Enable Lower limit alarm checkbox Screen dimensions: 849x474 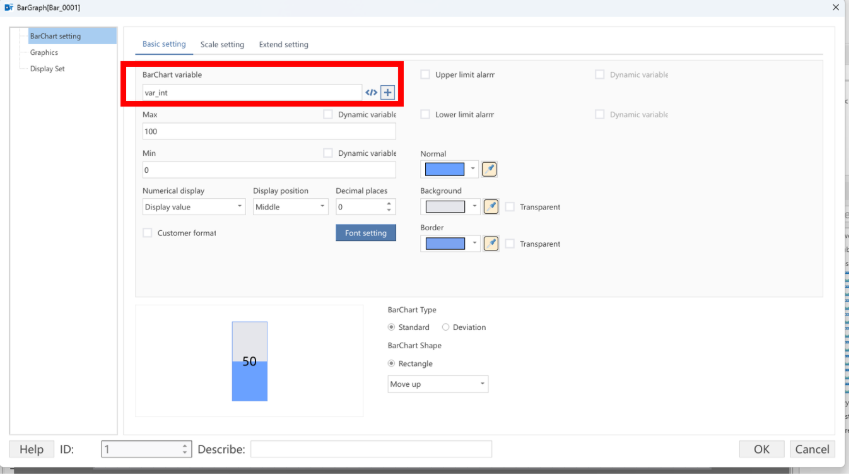pyautogui.click(x=426, y=114)
